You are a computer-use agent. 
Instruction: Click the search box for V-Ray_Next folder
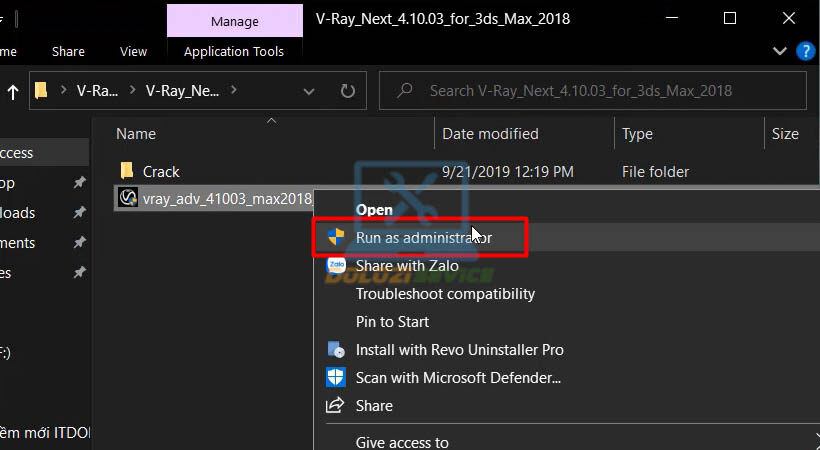click(x=593, y=91)
